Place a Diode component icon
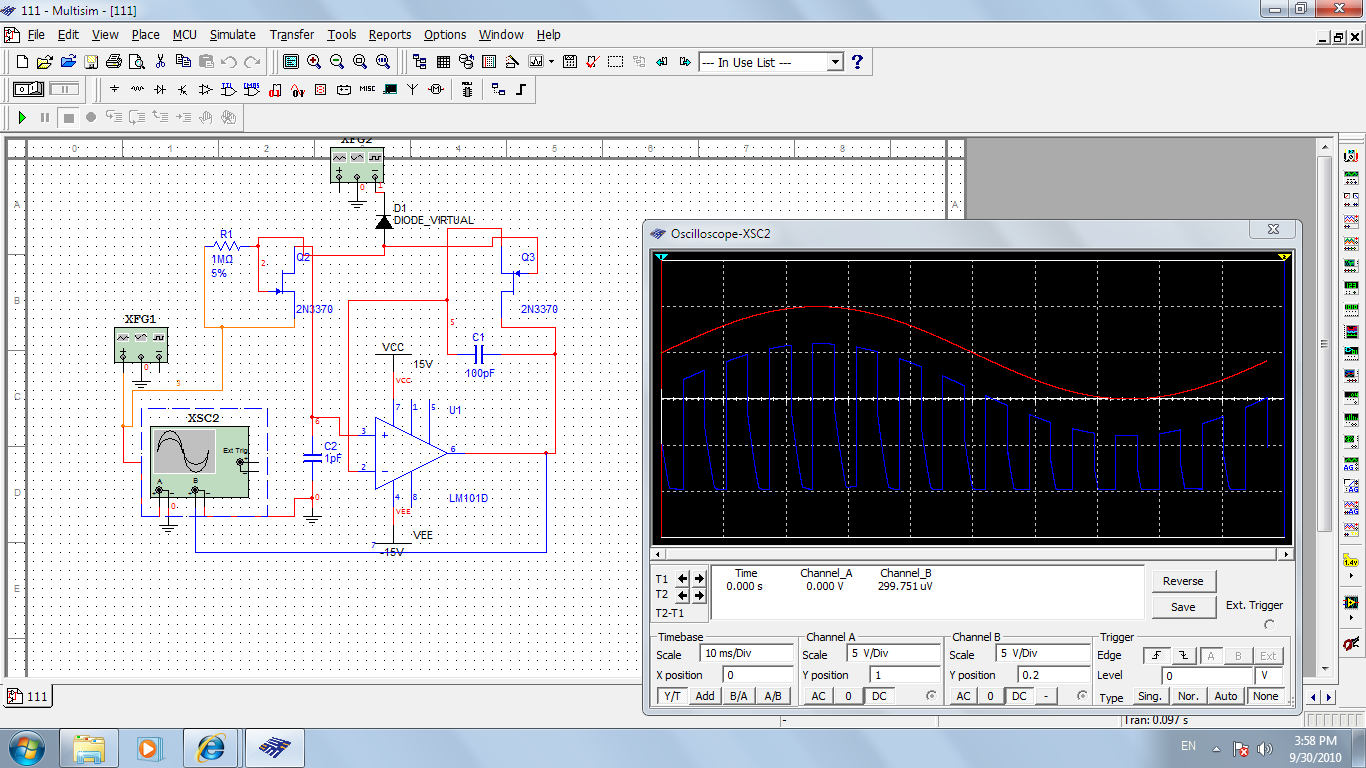The width and height of the screenshot is (1366, 768). (x=160, y=89)
